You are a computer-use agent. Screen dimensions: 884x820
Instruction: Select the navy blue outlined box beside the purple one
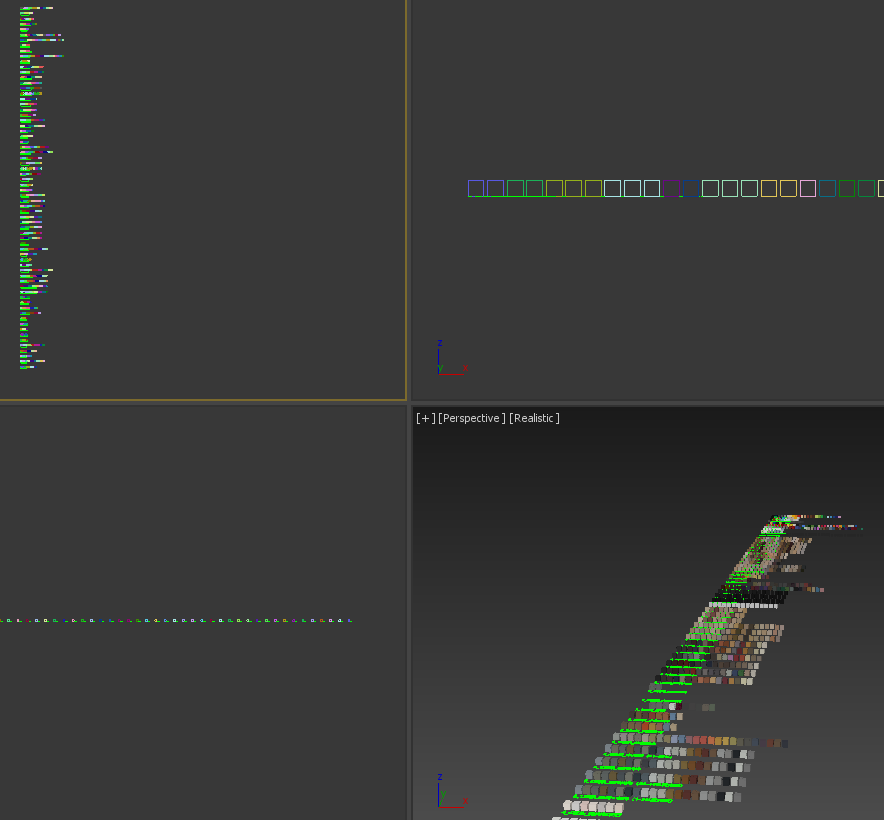tap(691, 188)
